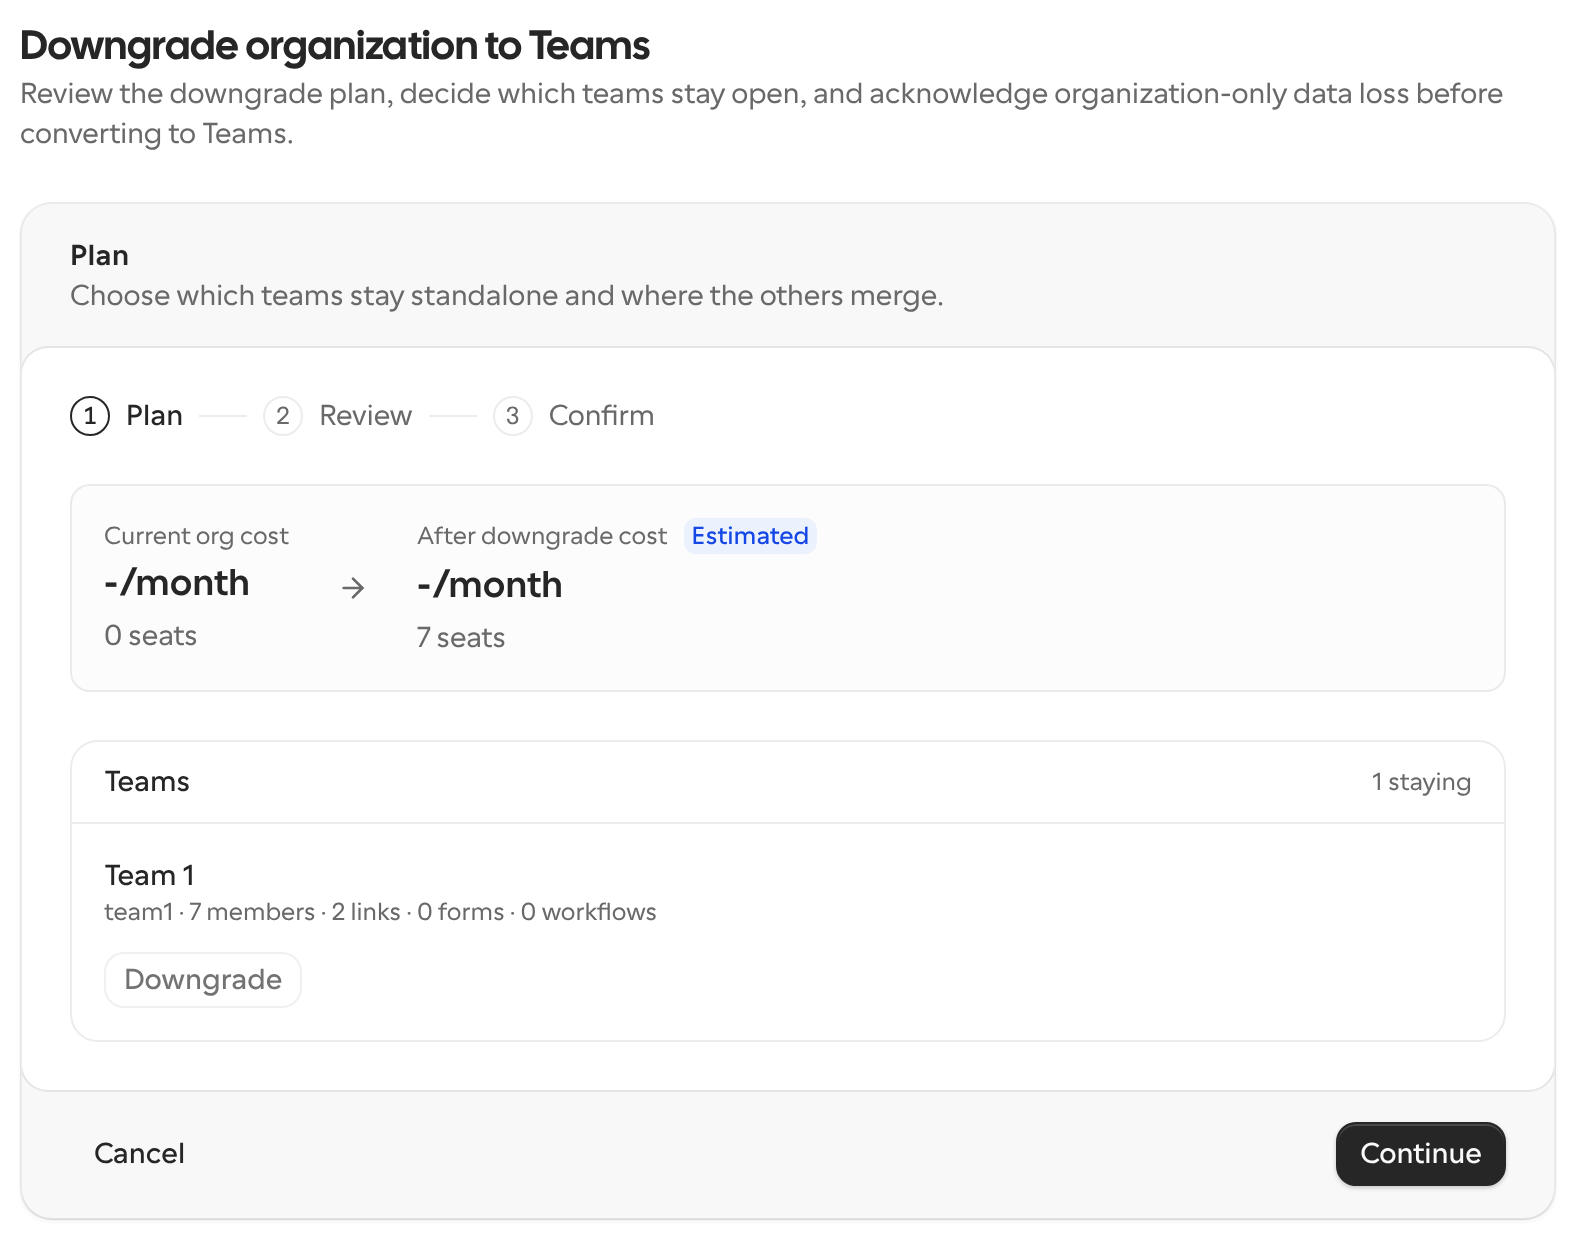Toggle the Downgrade pill for Team 1
1580x1240 pixels.
pyautogui.click(x=203, y=980)
